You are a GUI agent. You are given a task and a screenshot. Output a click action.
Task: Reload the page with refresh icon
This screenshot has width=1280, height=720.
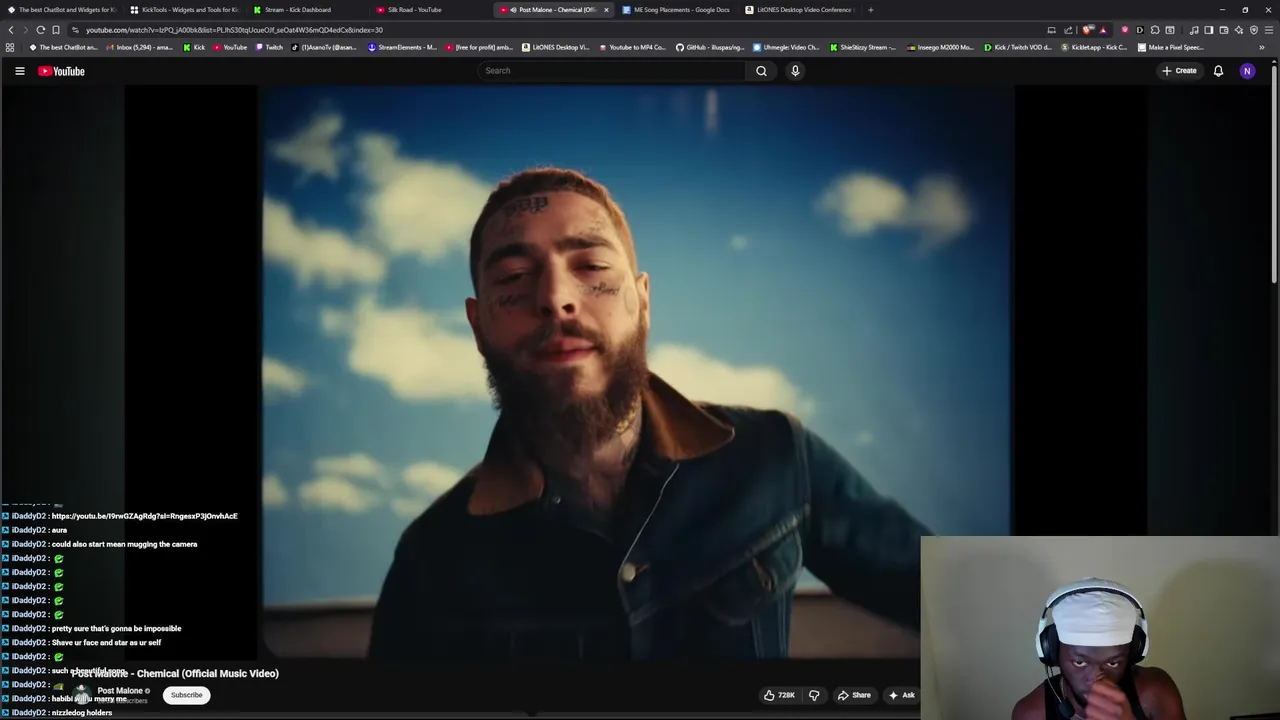pyautogui.click(x=41, y=30)
